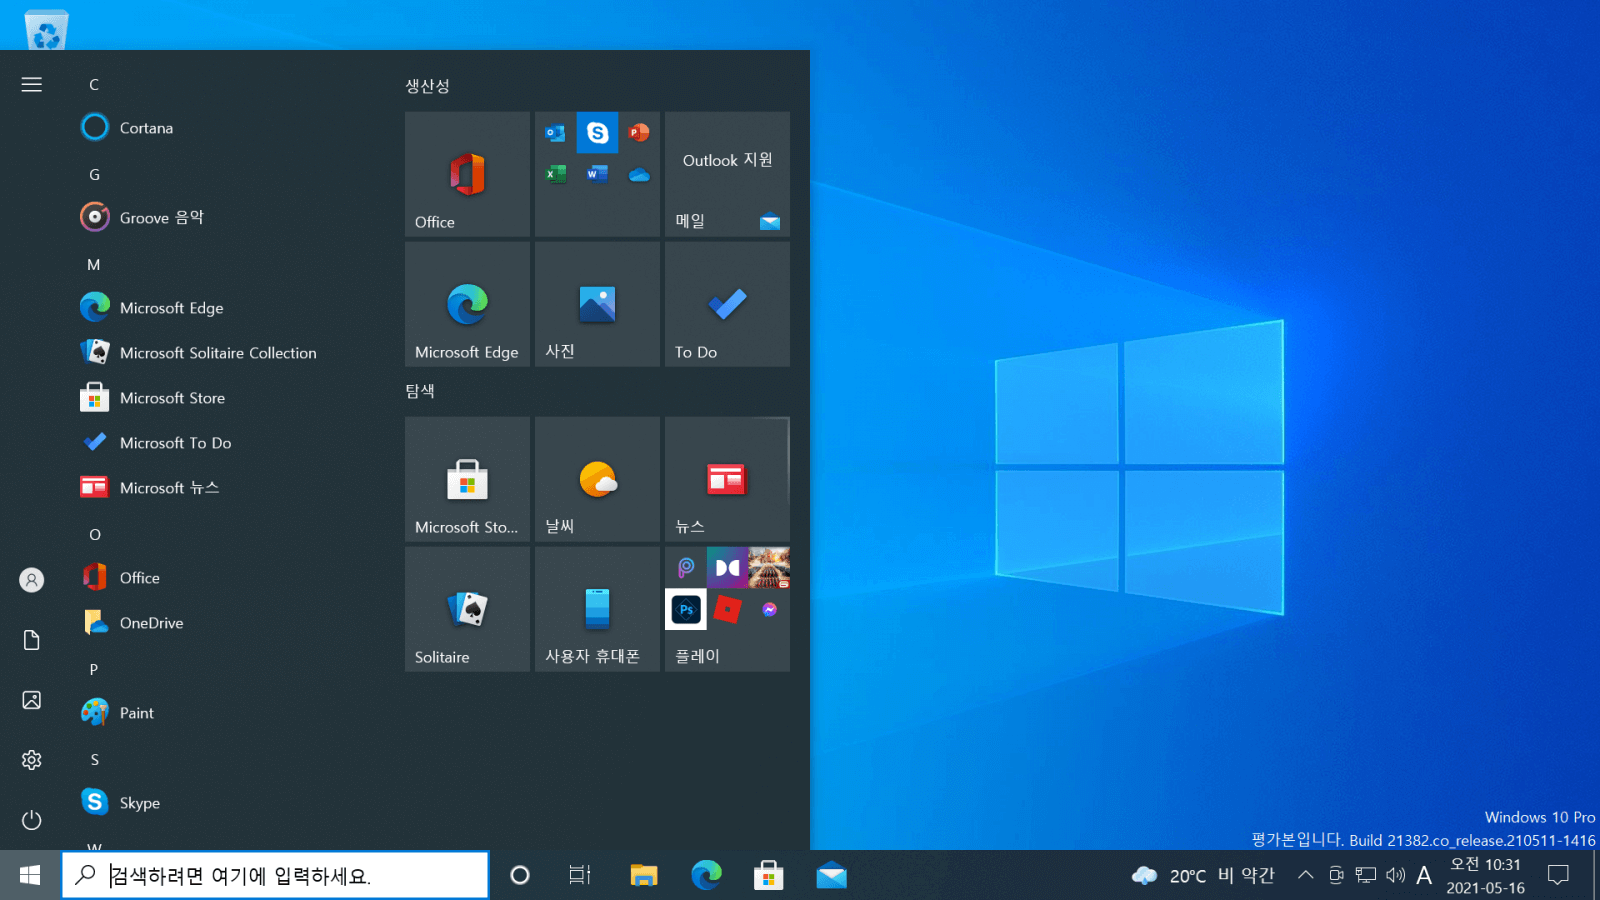
Task: Open Documents from Start sidebar
Action: [32, 640]
